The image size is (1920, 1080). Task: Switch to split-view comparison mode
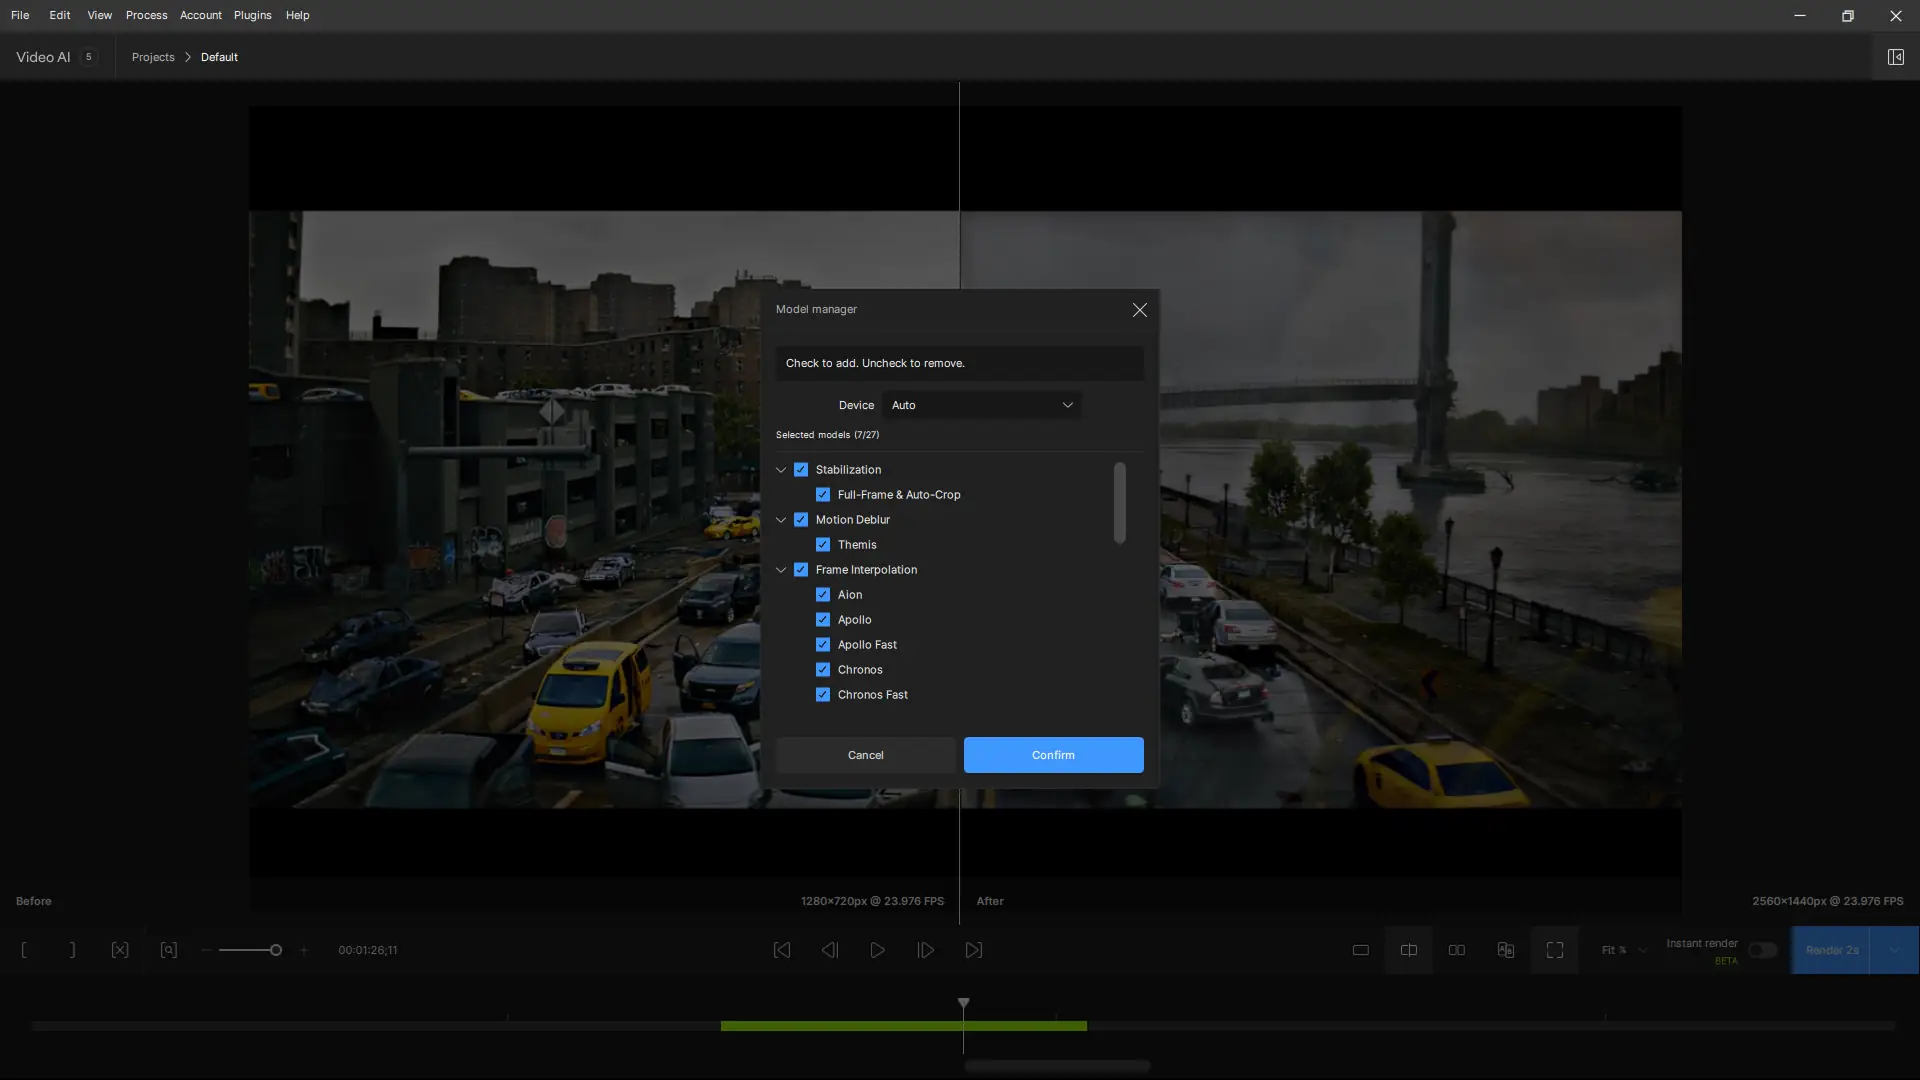tap(1408, 950)
